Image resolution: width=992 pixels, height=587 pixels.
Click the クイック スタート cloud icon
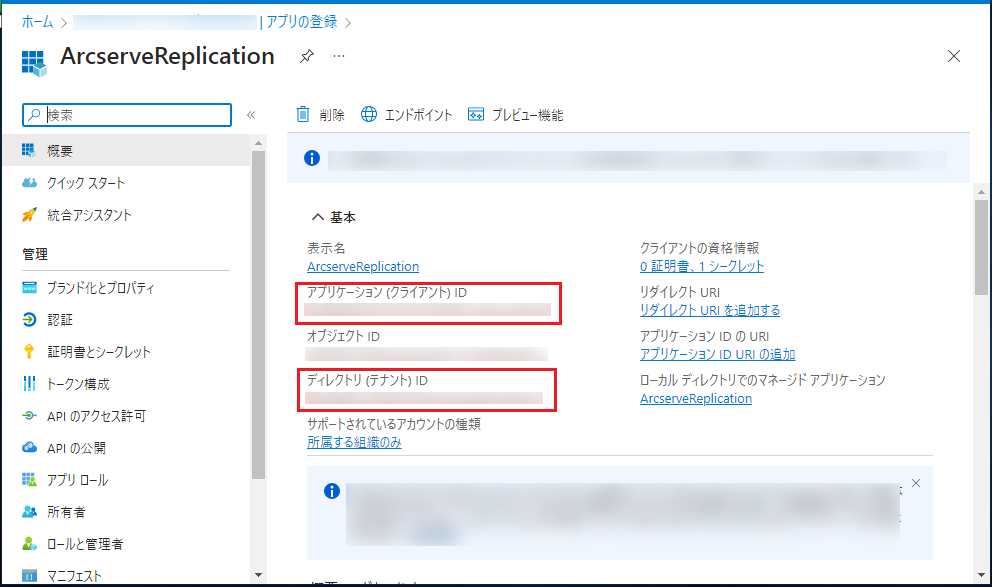(x=29, y=183)
